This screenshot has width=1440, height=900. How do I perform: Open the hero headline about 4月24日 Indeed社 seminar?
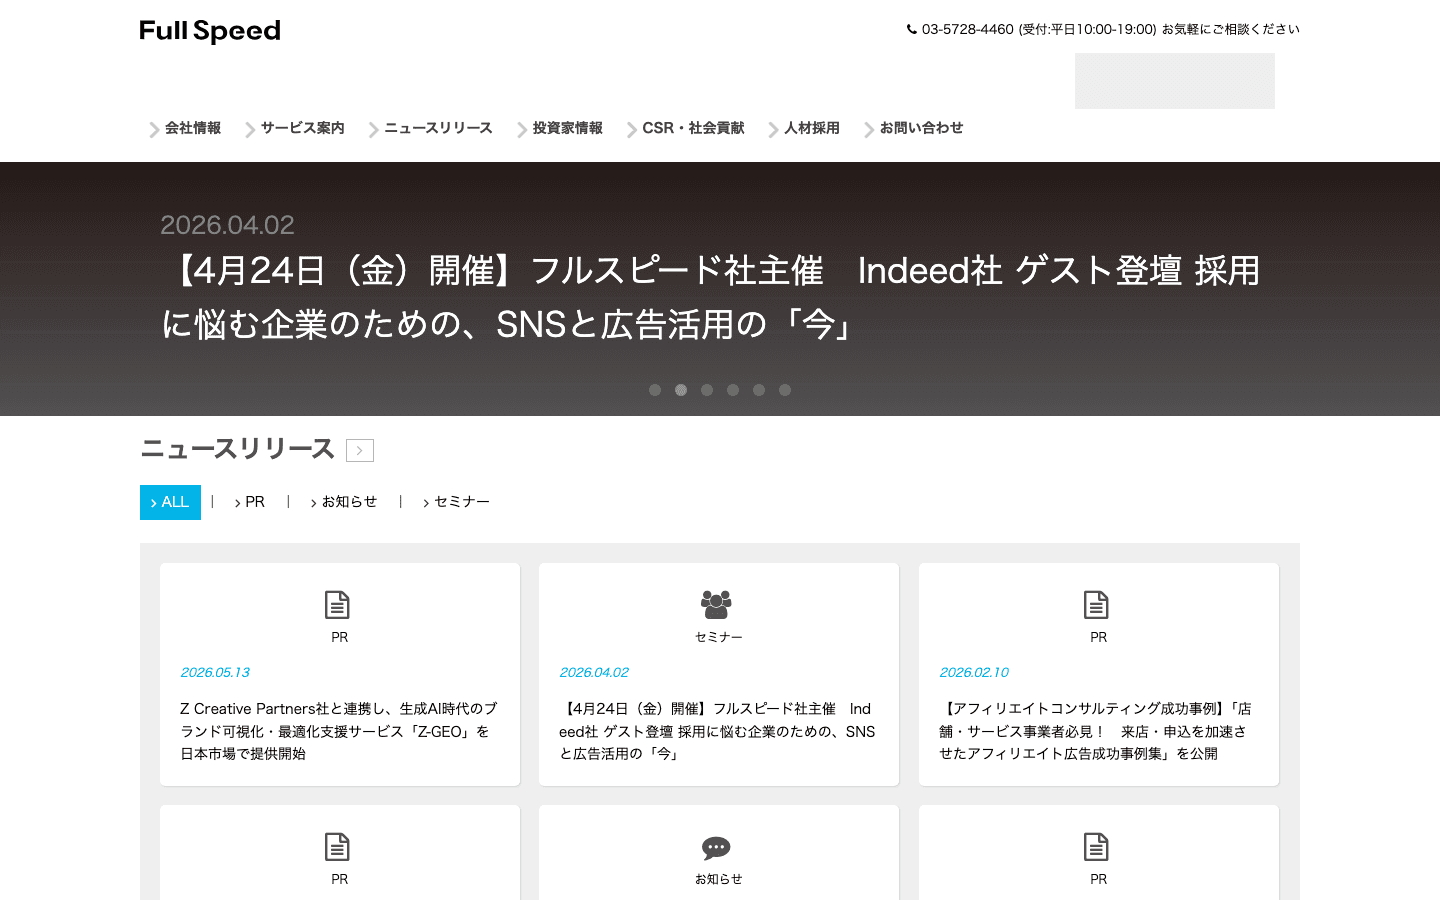[710, 297]
